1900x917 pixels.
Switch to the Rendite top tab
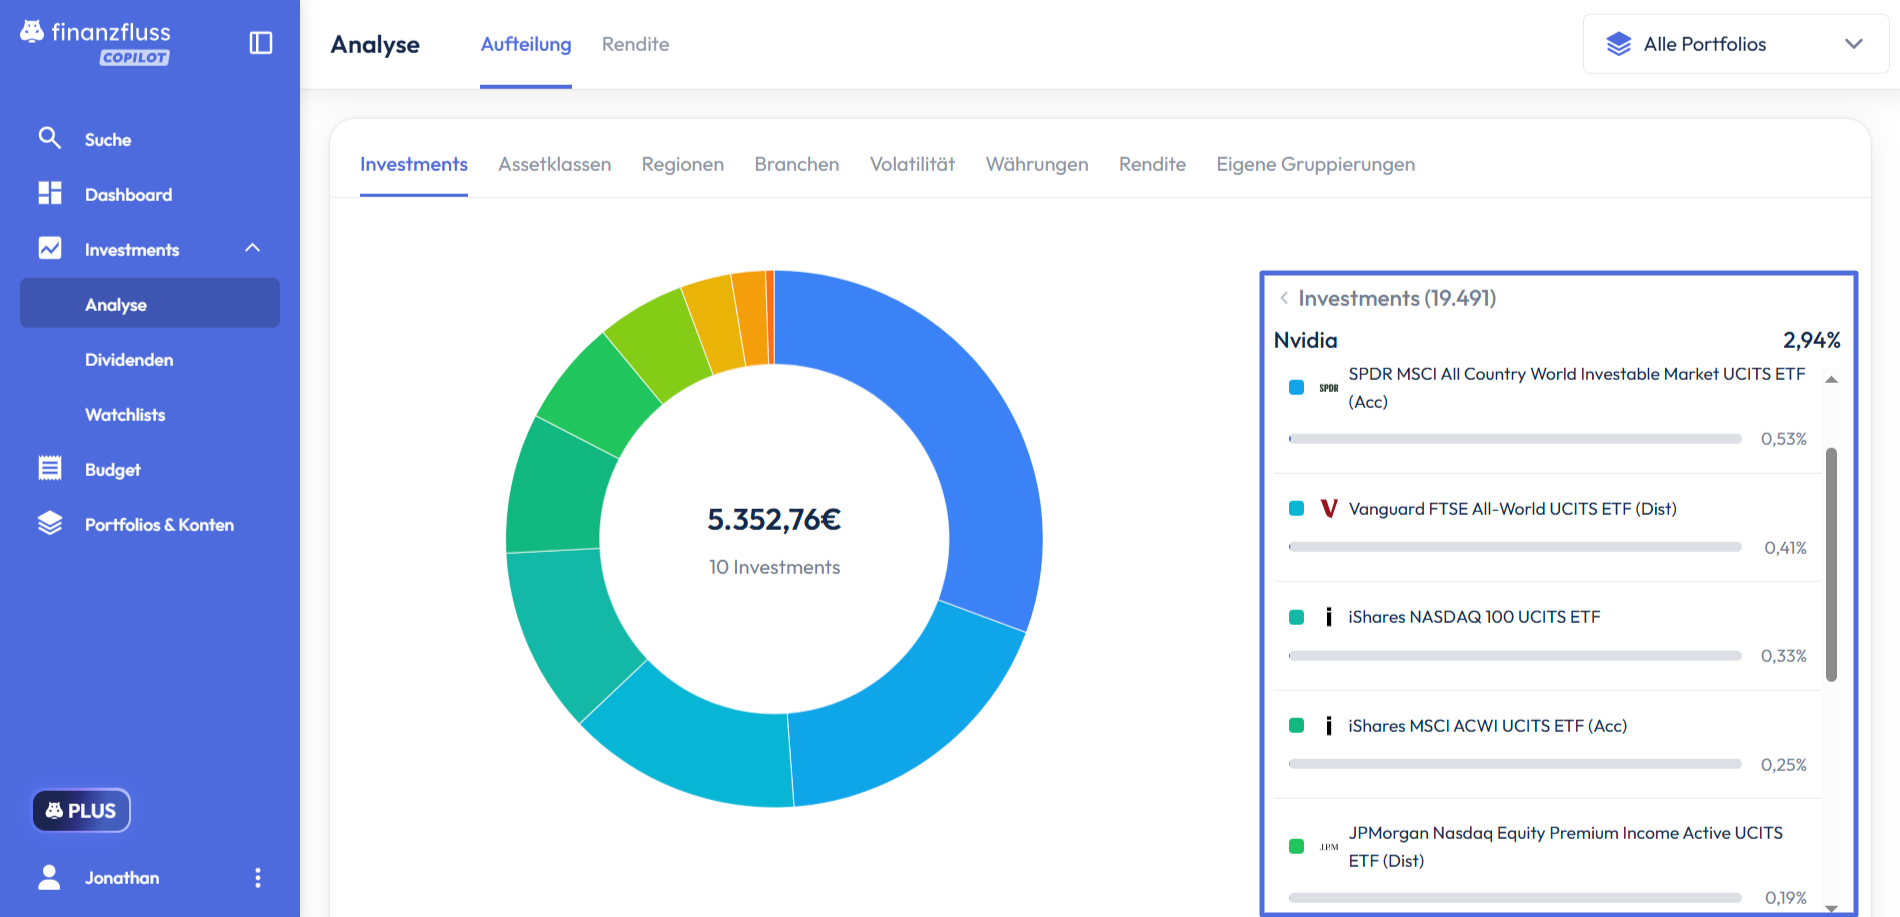[x=635, y=44]
